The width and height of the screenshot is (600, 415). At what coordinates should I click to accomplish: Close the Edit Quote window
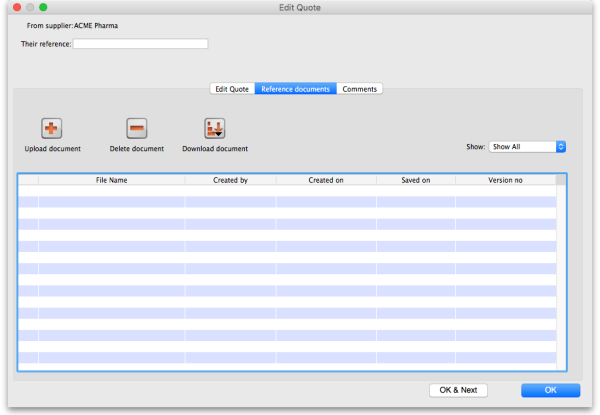[11, 7]
